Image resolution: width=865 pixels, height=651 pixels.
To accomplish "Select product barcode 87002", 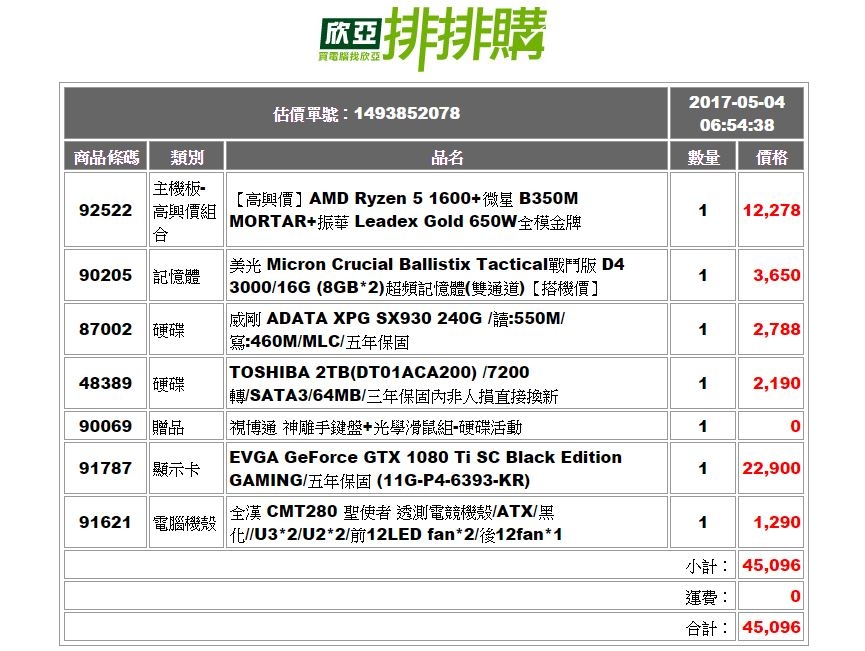I will click(105, 329).
